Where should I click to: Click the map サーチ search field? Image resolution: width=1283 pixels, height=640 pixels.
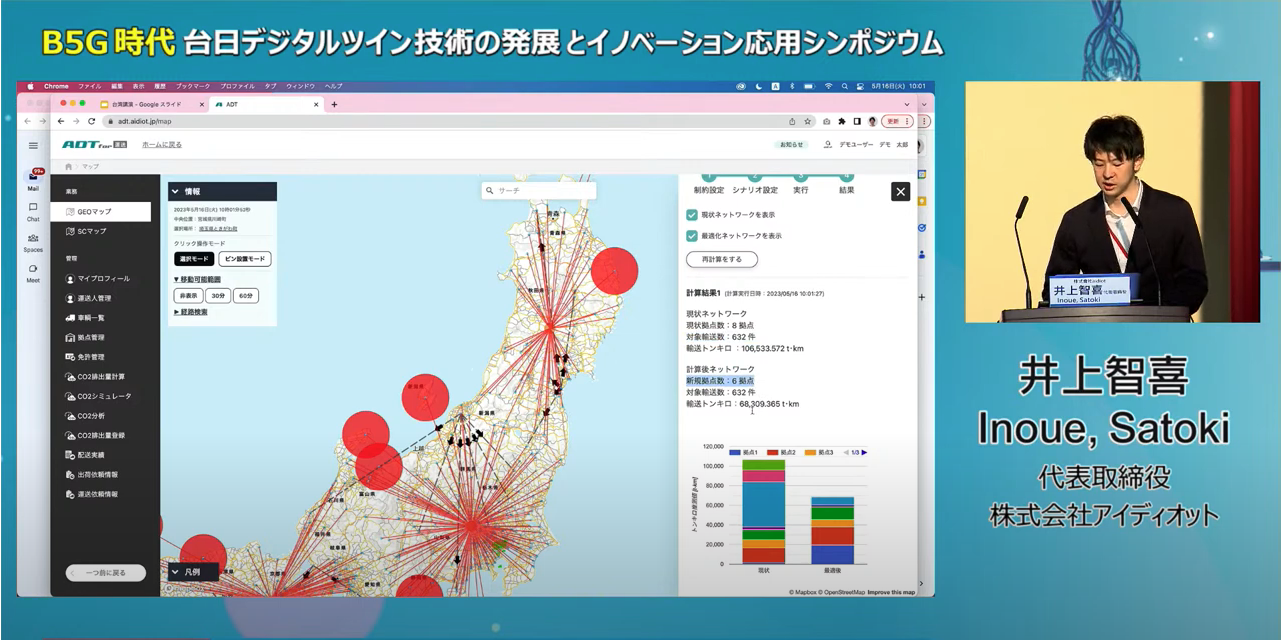click(538, 189)
